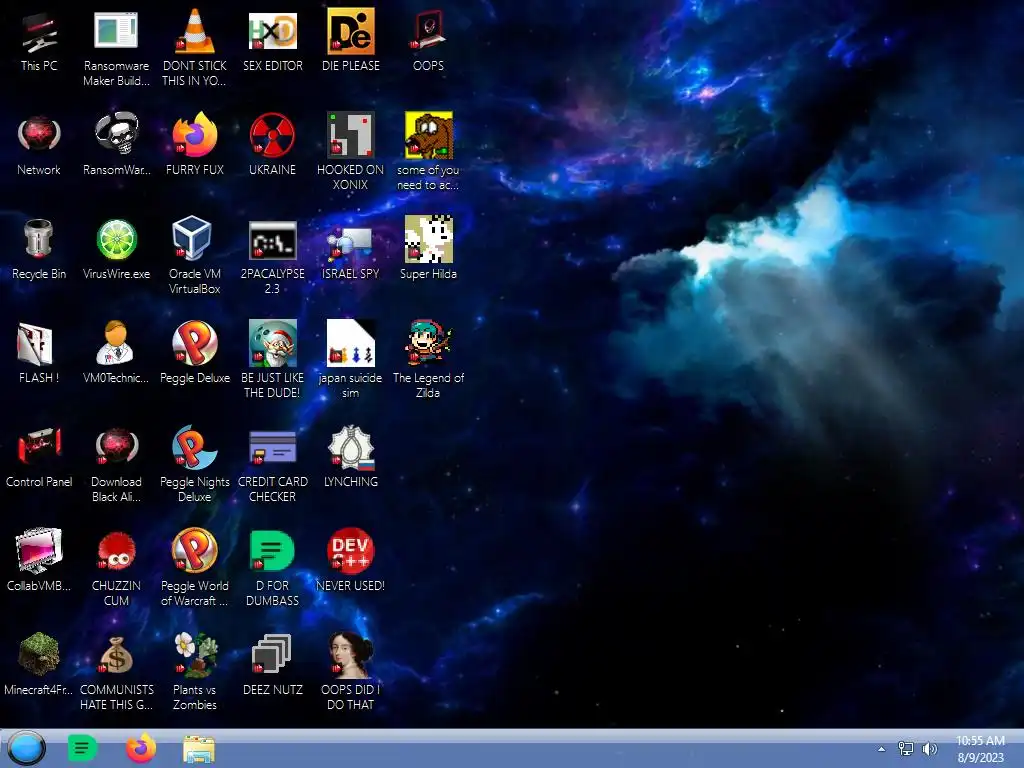
Task: Select the RansomWar skull icon
Action: [x=116, y=135]
